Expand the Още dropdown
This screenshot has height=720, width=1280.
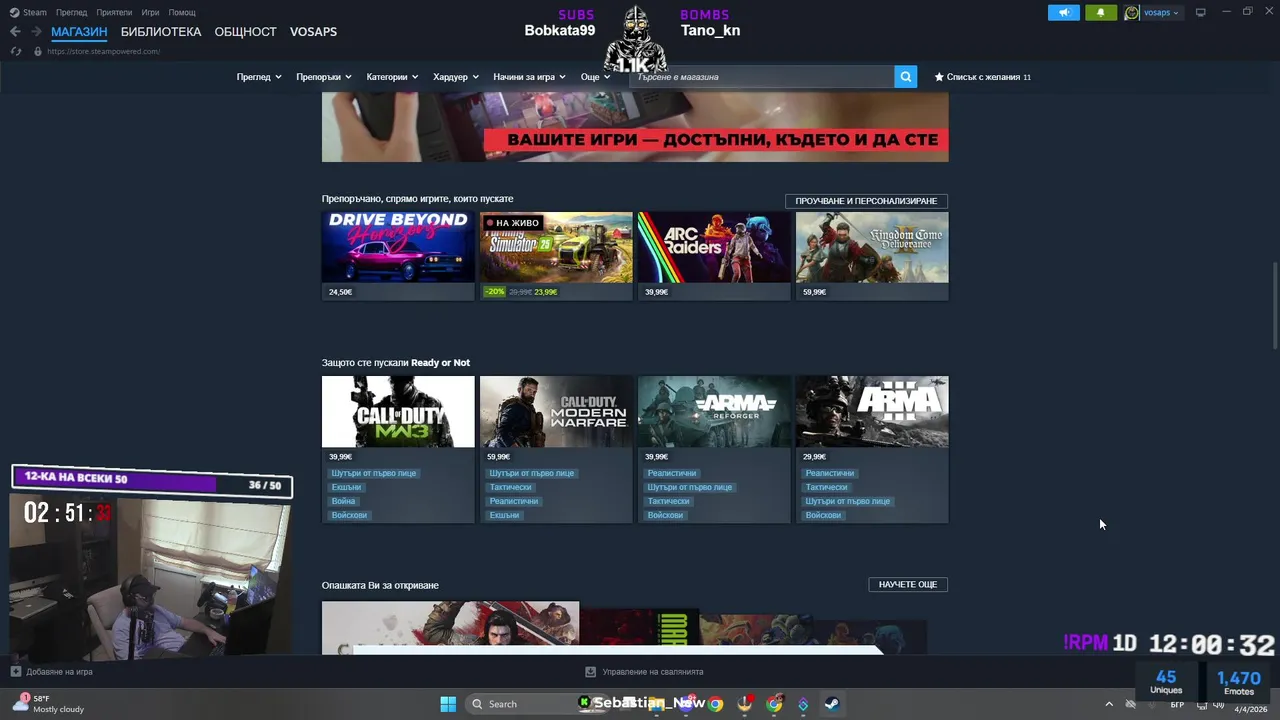coord(595,77)
